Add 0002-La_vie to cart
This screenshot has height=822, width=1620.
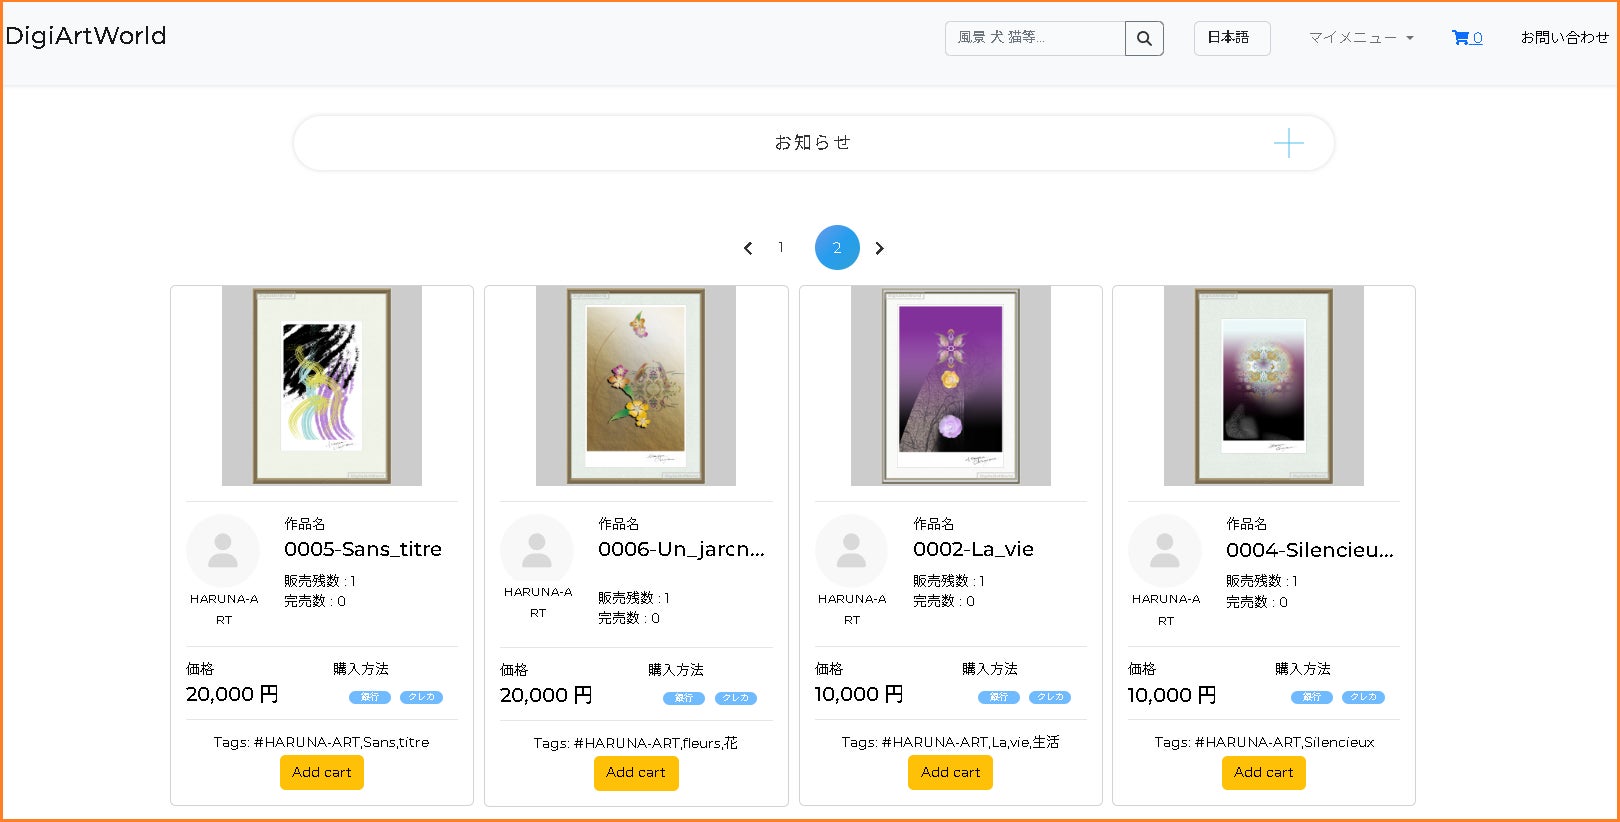pos(950,773)
